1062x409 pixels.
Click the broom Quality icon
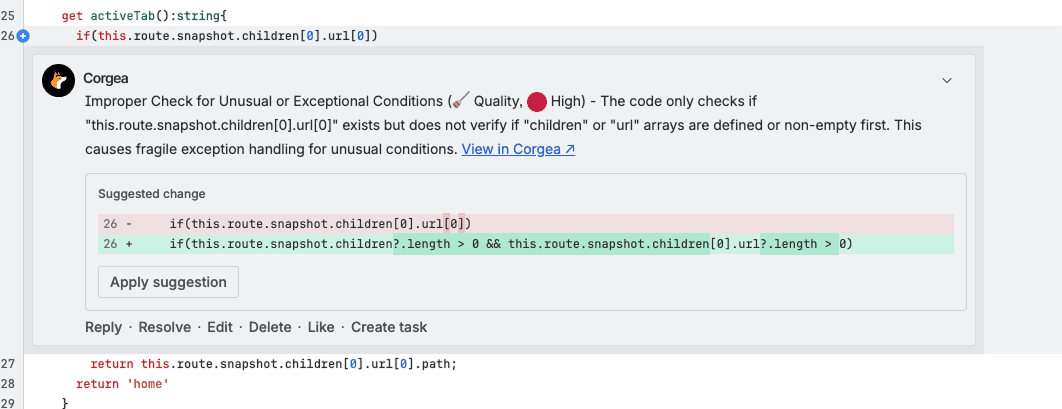click(x=459, y=100)
